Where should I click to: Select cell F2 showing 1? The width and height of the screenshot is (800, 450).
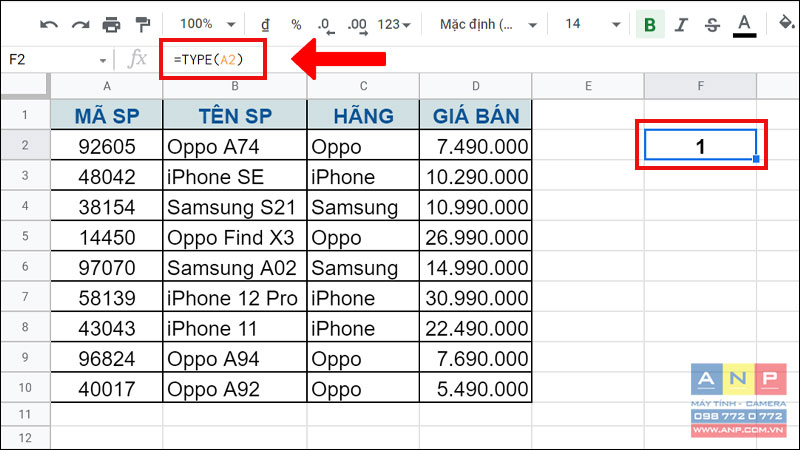click(701, 145)
